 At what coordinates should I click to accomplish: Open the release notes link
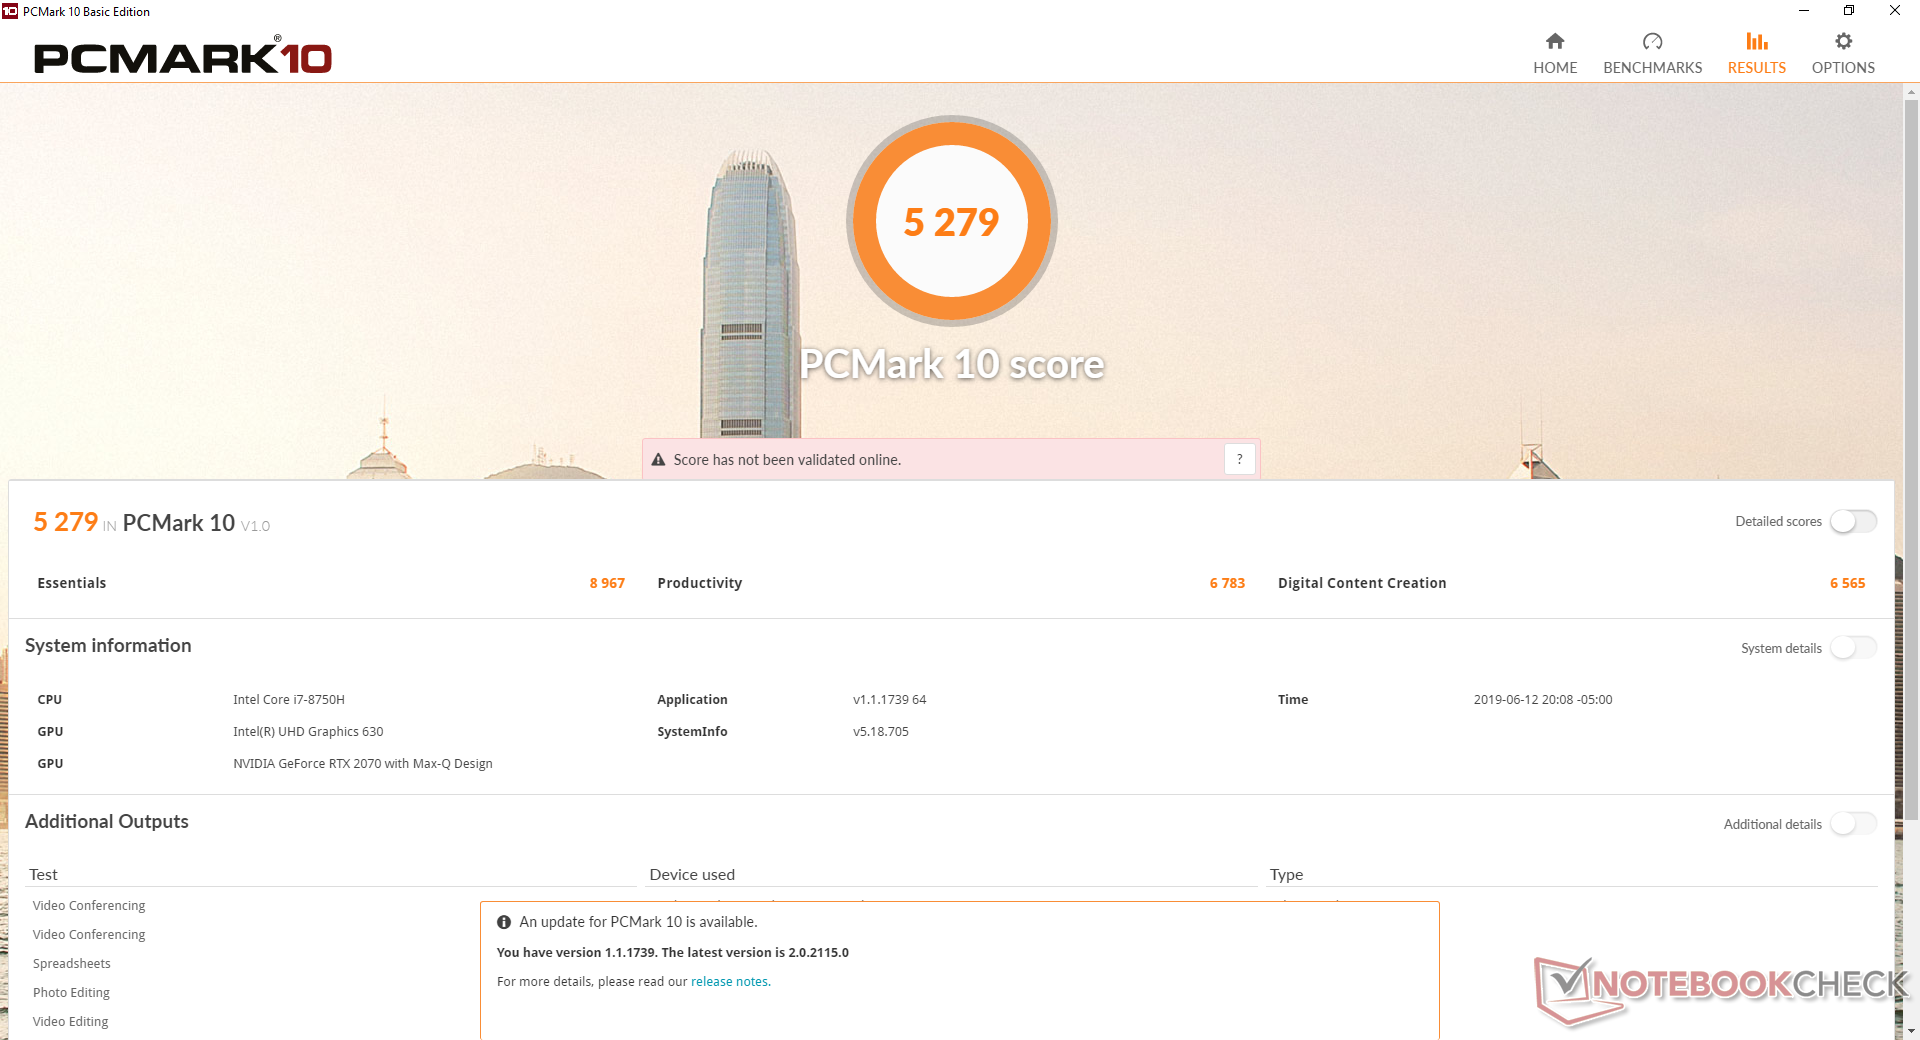729,982
